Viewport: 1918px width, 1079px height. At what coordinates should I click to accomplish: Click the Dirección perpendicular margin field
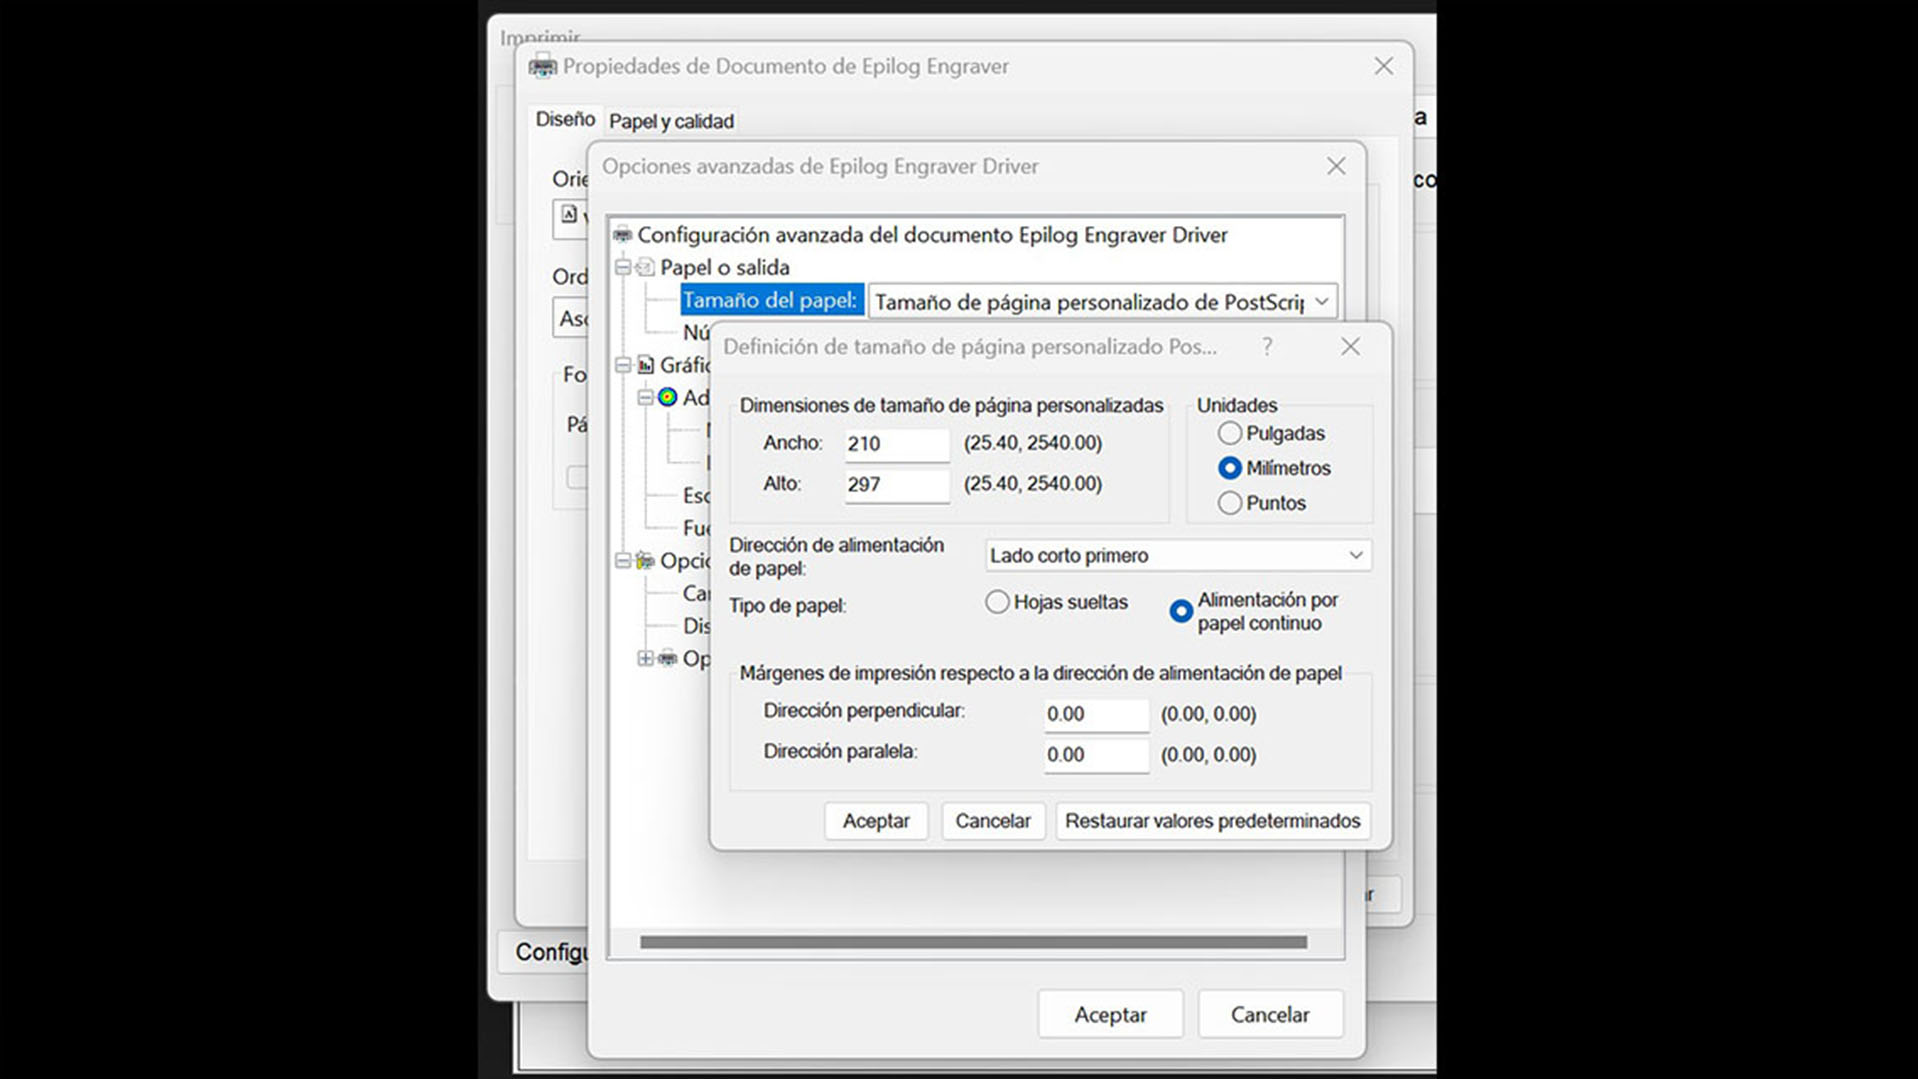1096,714
